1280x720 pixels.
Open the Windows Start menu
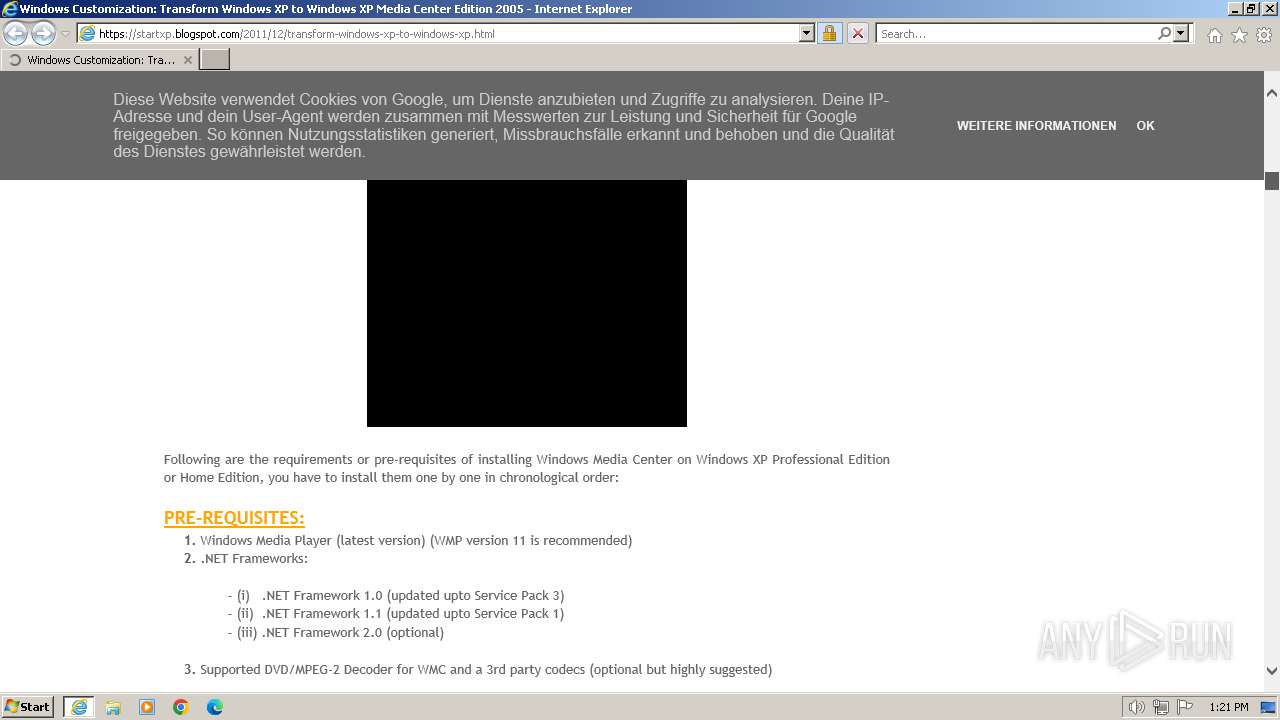pos(28,707)
